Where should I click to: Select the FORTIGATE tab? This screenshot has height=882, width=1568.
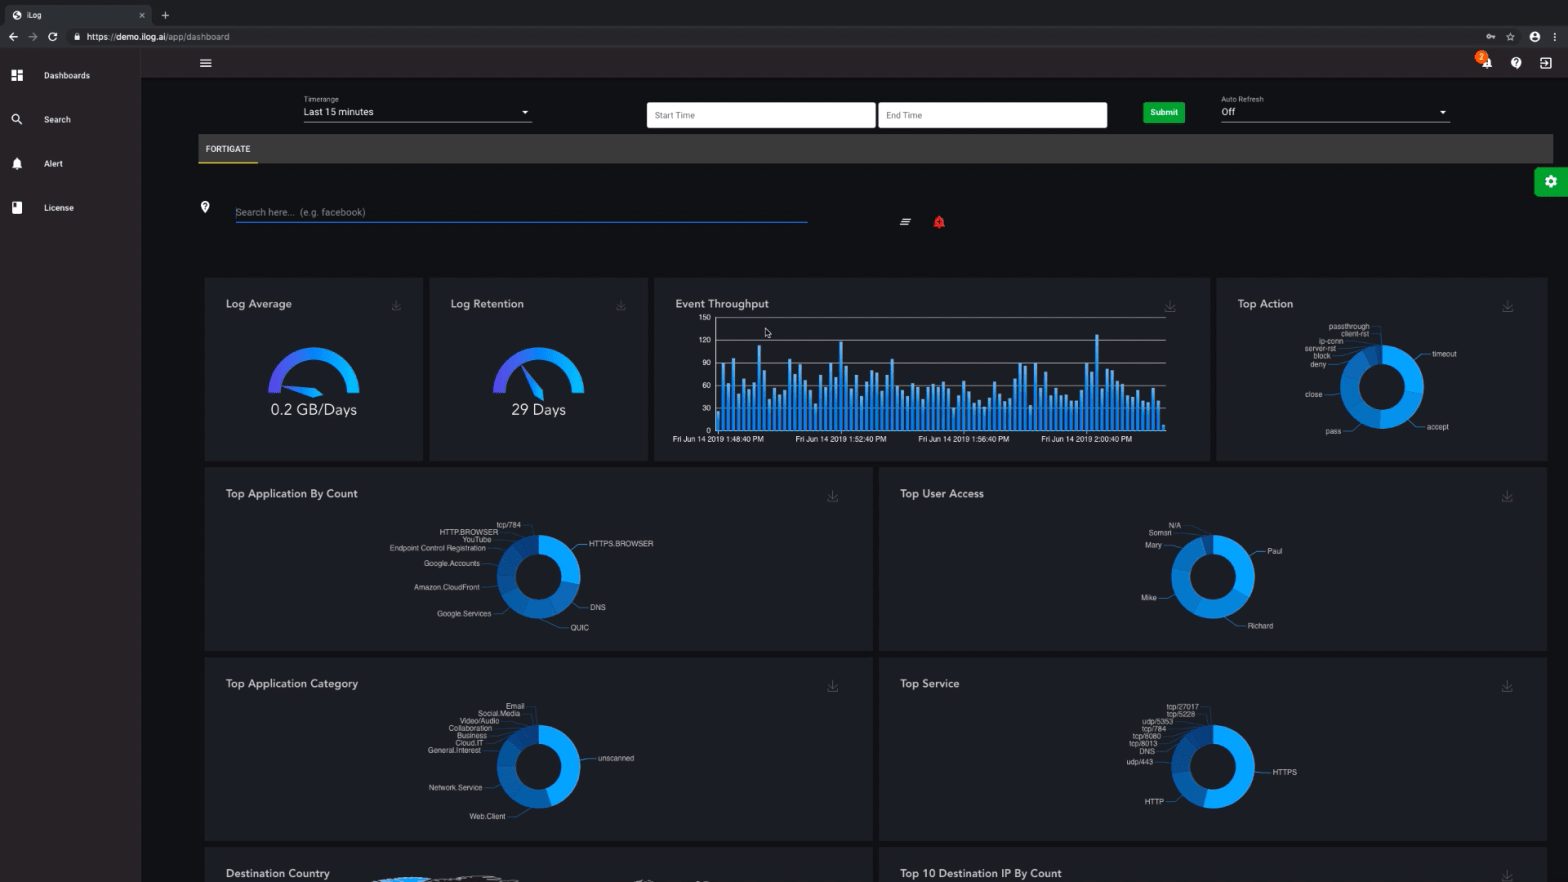pyautogui.click(x=228, y=149)
